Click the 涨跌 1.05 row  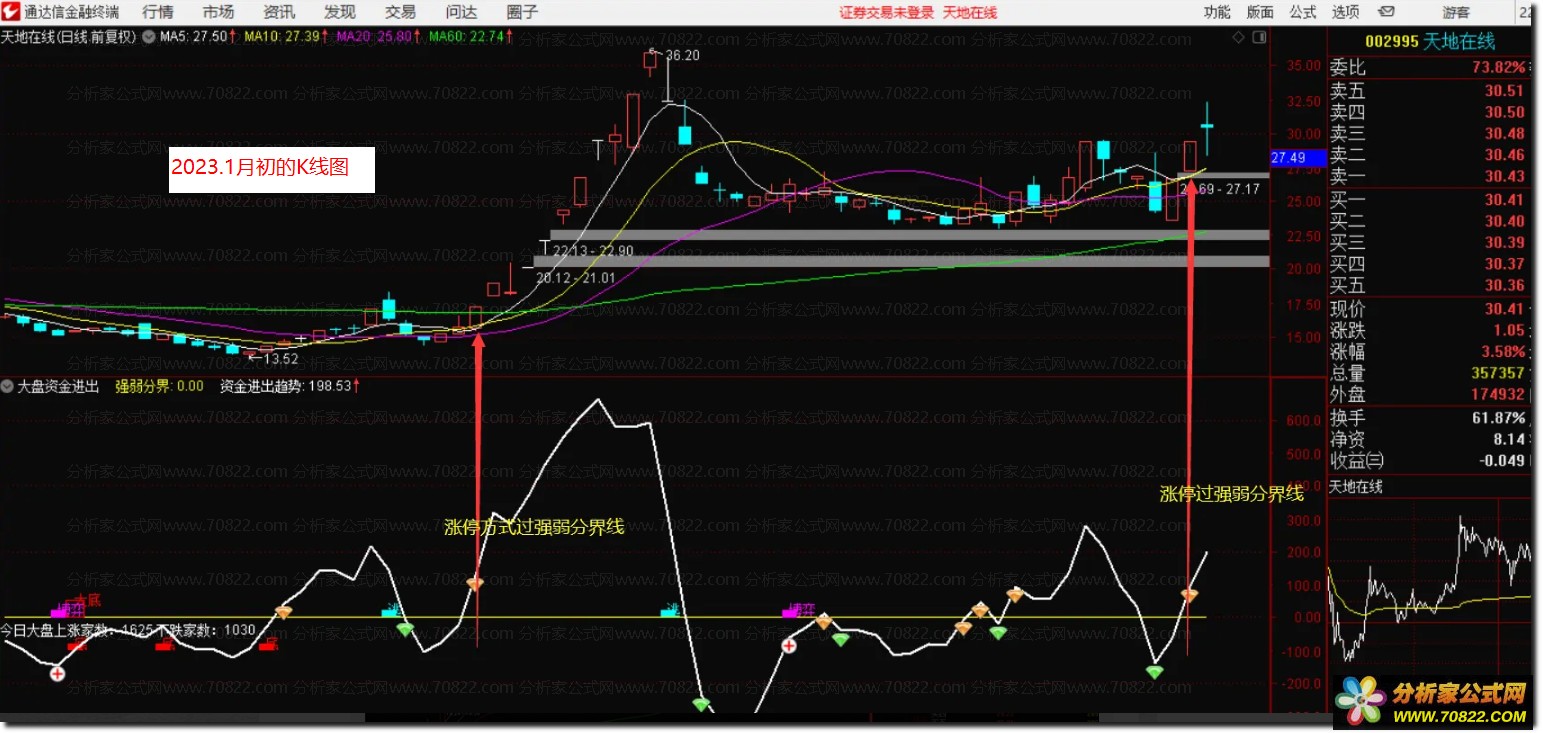(1429, 330)
